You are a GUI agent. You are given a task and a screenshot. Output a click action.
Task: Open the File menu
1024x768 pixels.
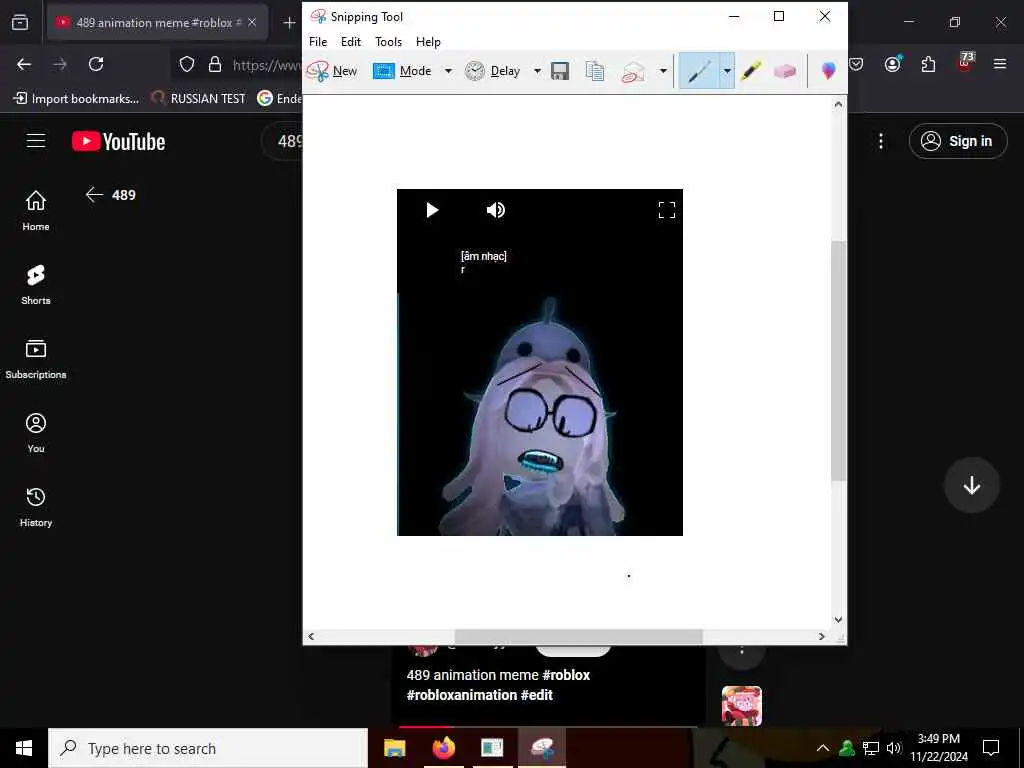(x=318, y=42)
